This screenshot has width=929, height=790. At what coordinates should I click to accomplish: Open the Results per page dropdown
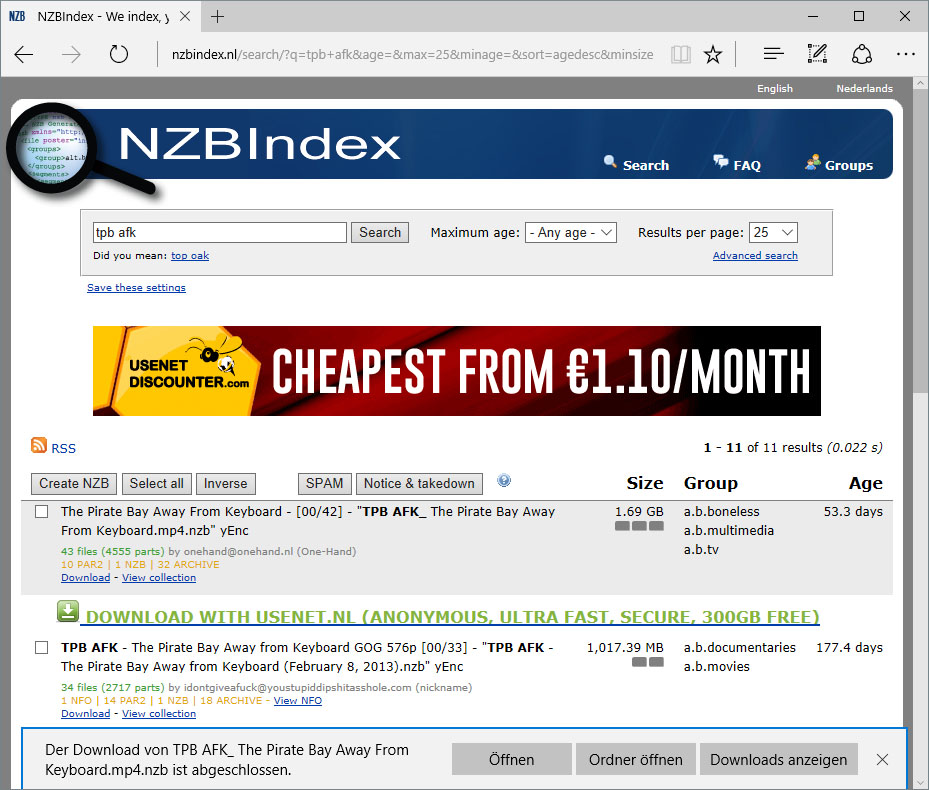pos(773,232)
